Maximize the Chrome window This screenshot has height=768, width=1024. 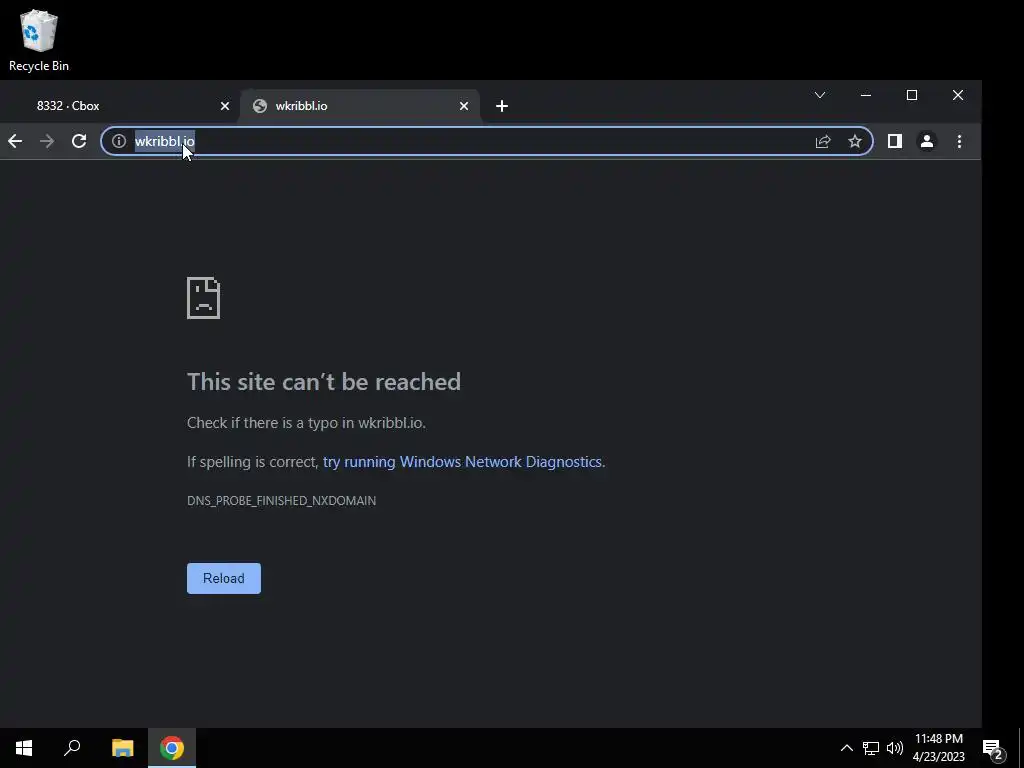pos(912,95)
